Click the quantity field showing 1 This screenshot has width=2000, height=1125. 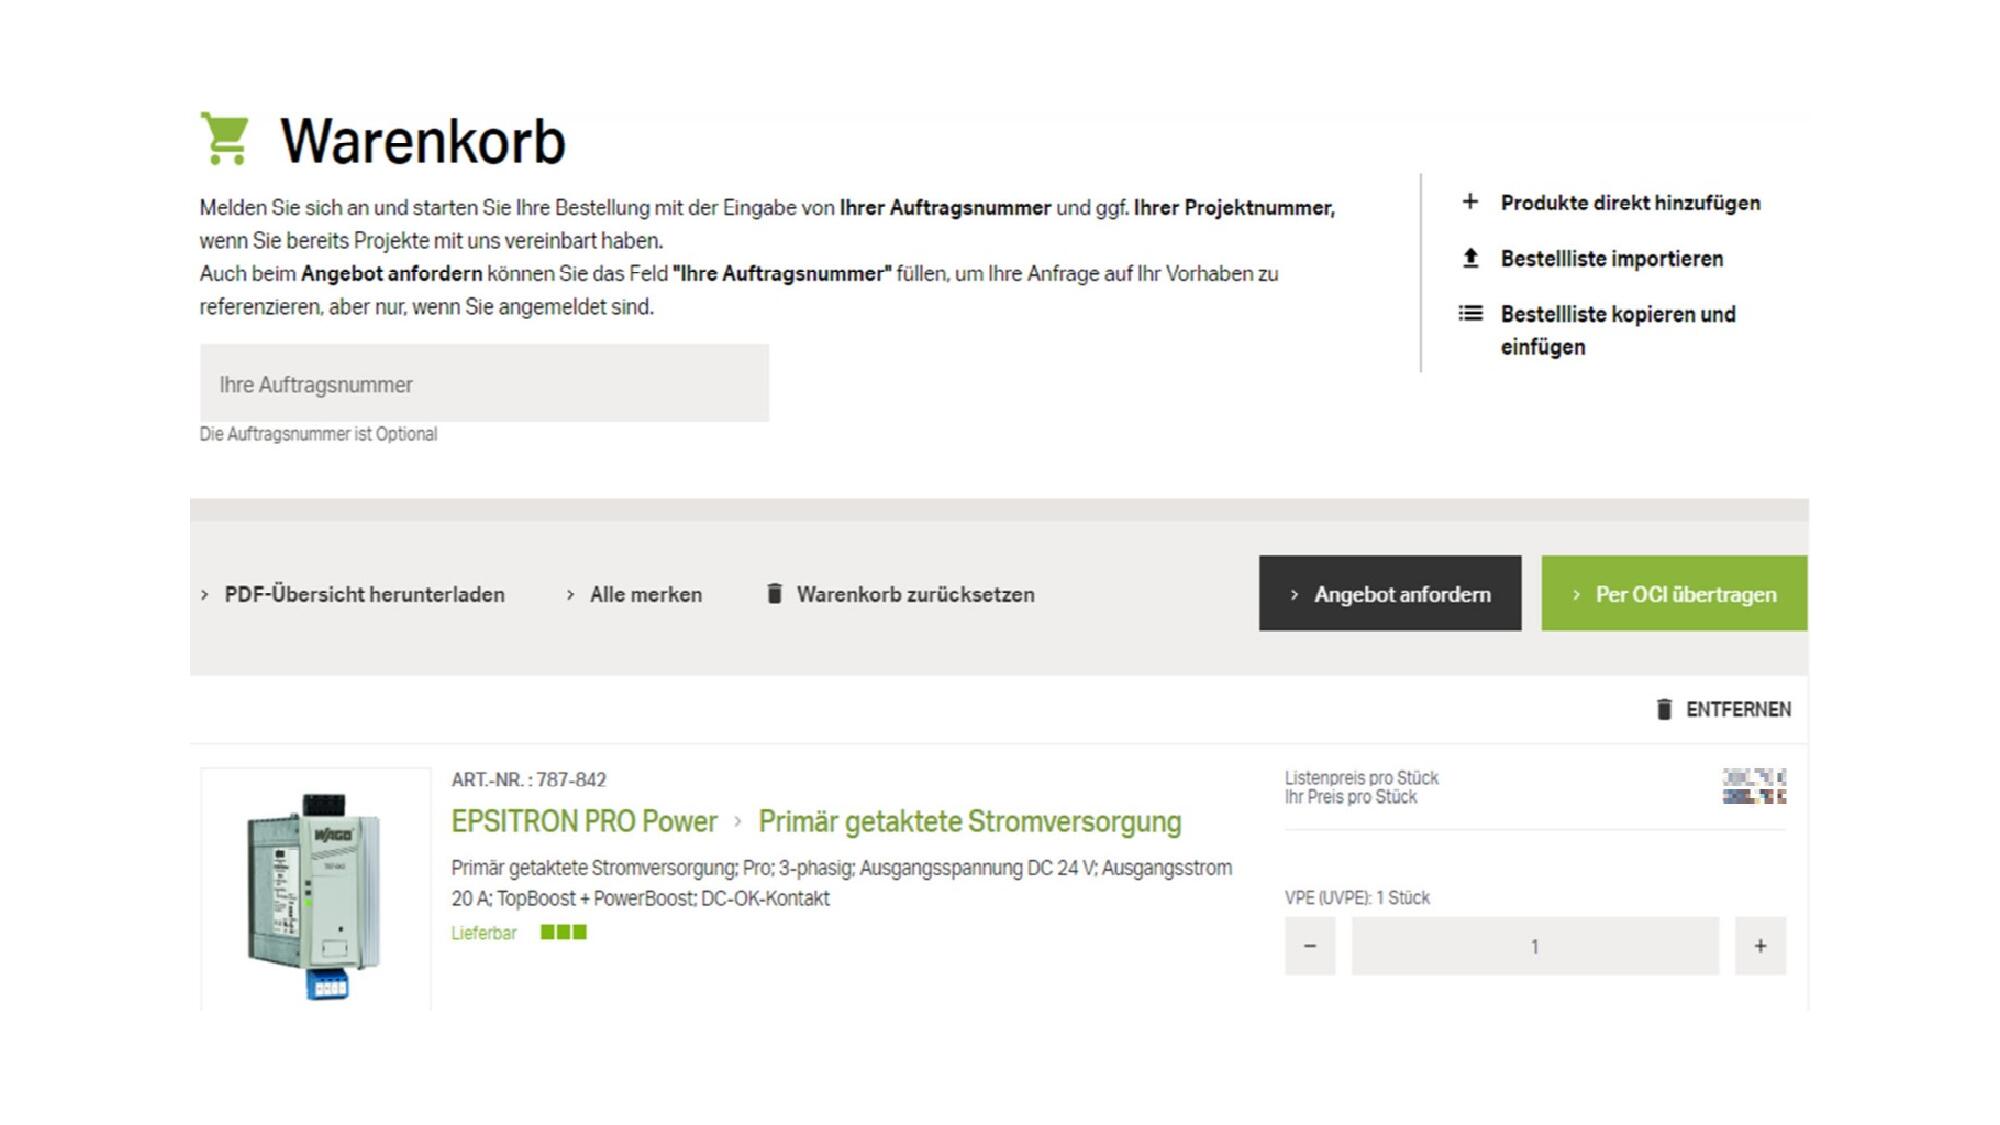[1534, 946]
